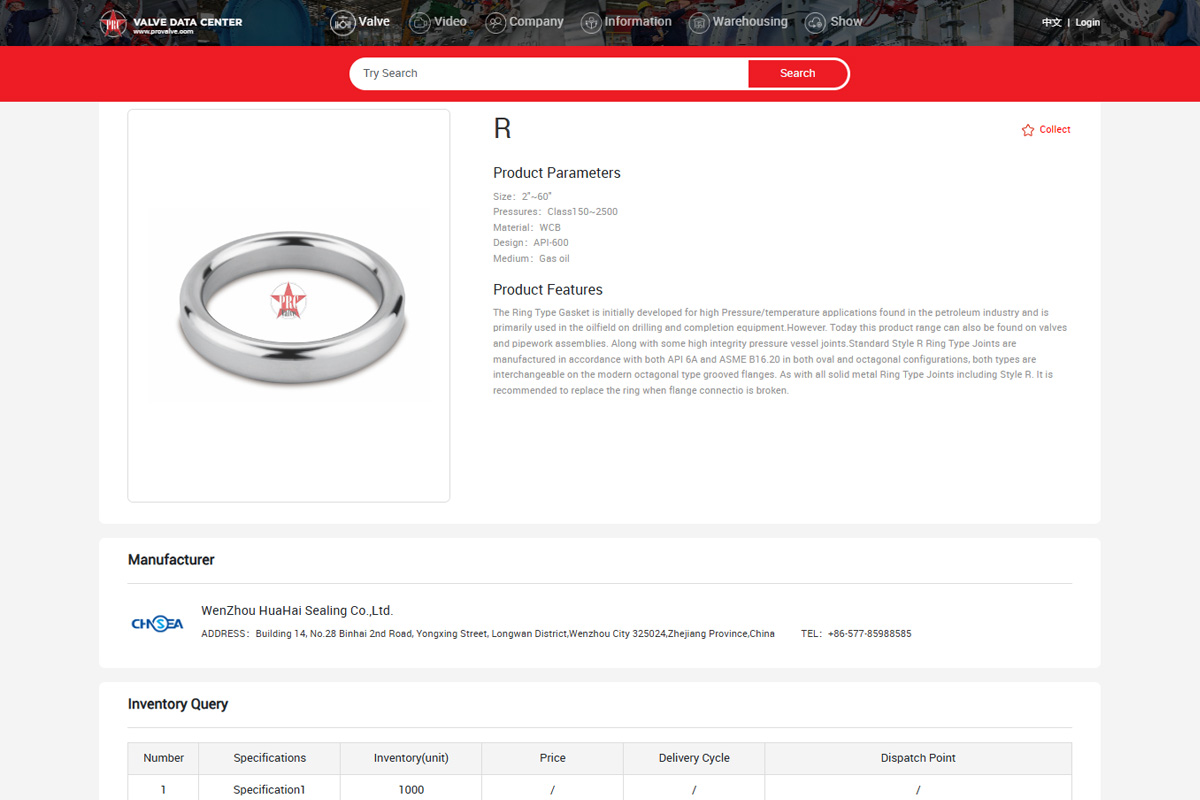The width and height of the screenshot is (1200, 800).
Task: Go to the Warehousing menu item
Action: [750, 21]
